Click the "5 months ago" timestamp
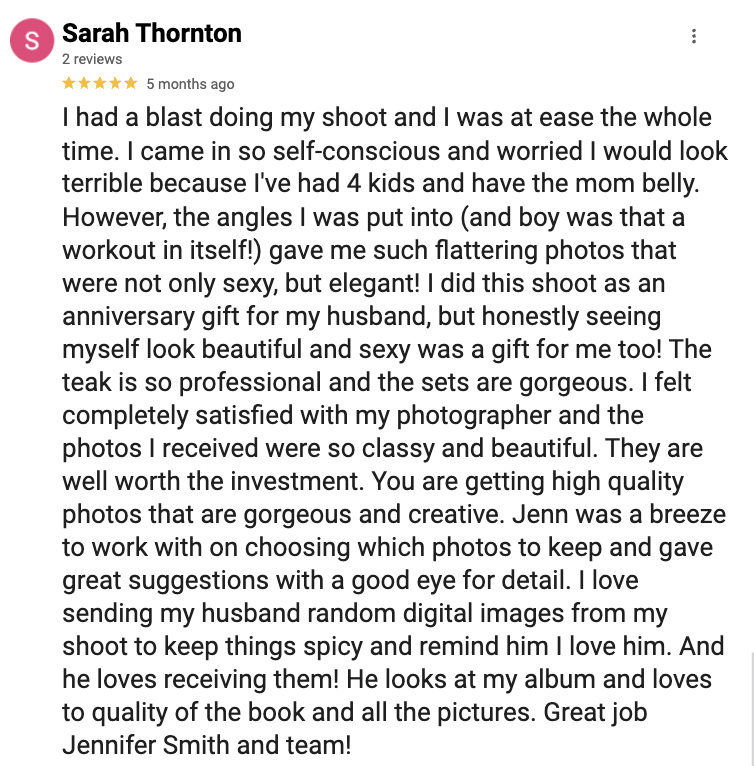This screenshot has width=754, height=766. click(190, 84)
